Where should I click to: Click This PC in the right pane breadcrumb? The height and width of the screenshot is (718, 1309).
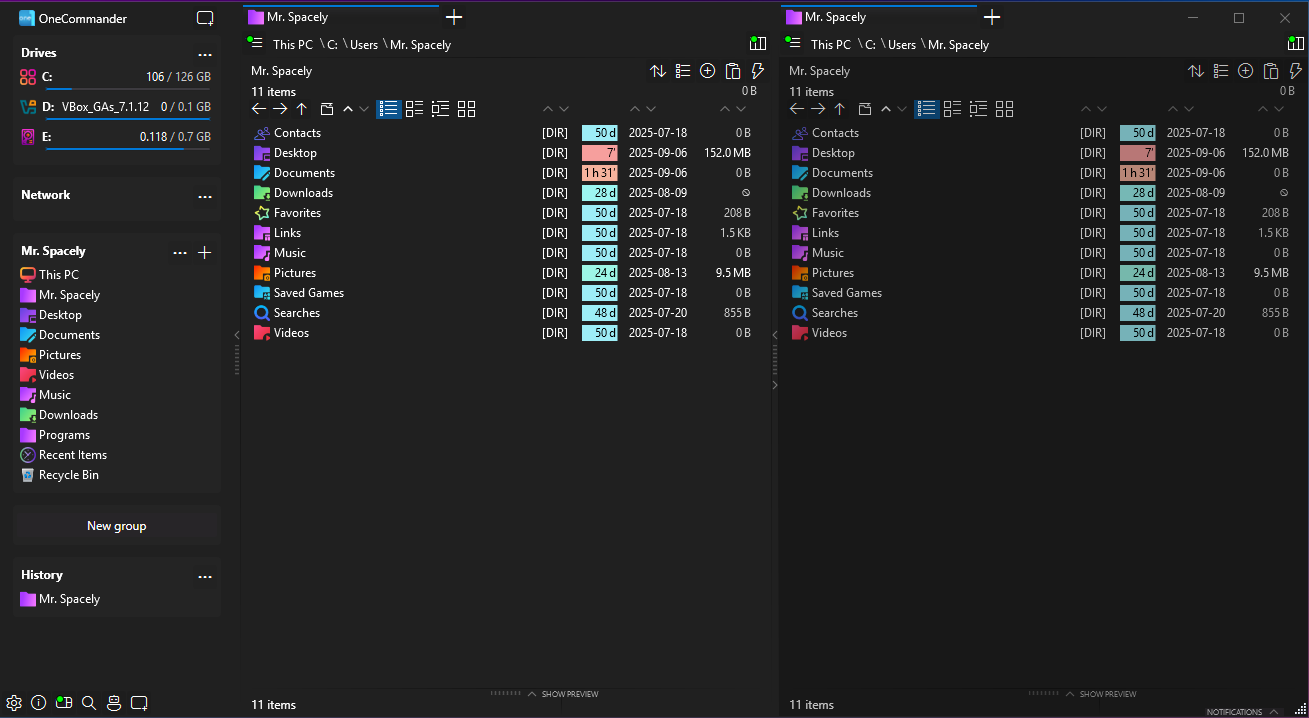(x=831, y=44)
